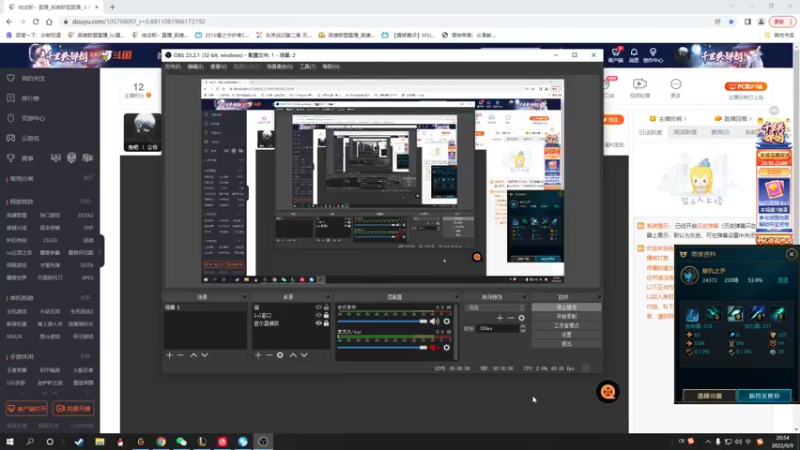800x450 pixels.
Task: Open the OBS icon on the Windows taskbar
Action: coord(263,442)
